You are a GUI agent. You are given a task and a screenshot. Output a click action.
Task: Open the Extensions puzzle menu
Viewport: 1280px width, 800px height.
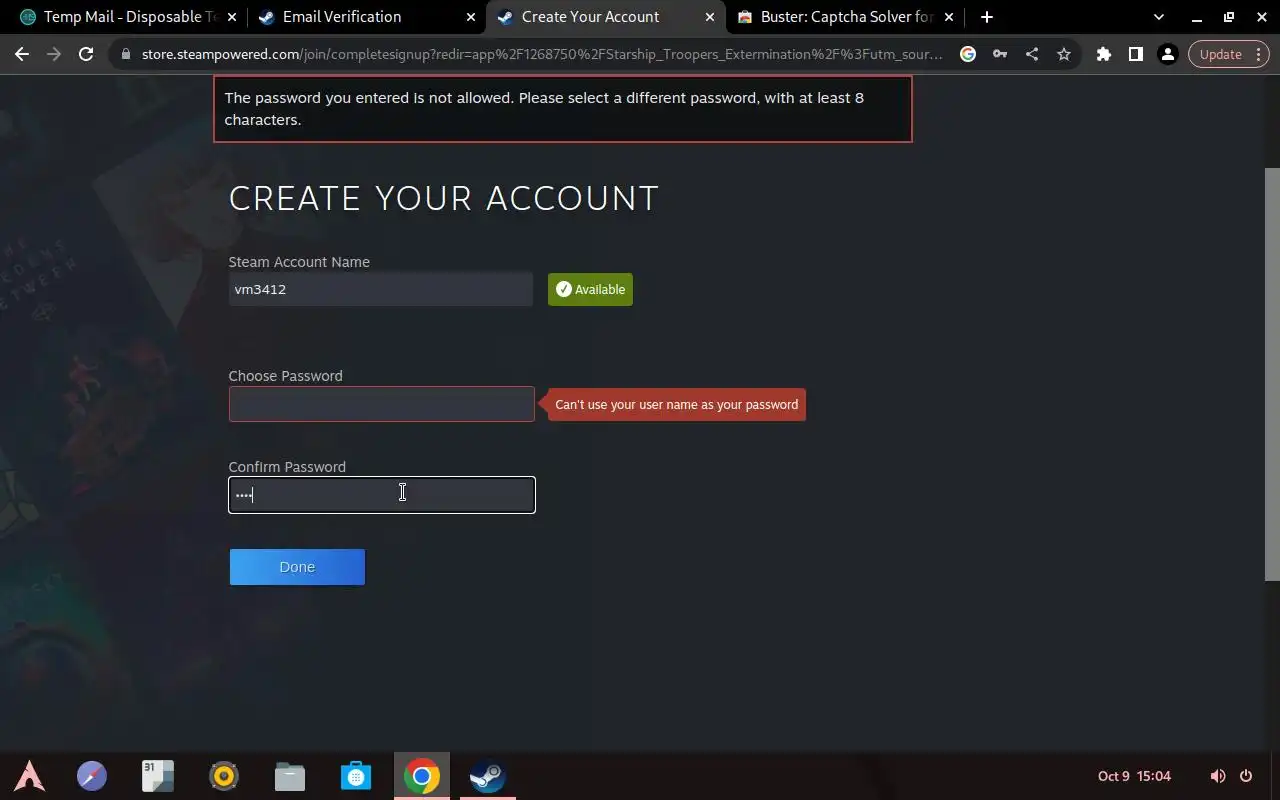(x=1104, y=54)
